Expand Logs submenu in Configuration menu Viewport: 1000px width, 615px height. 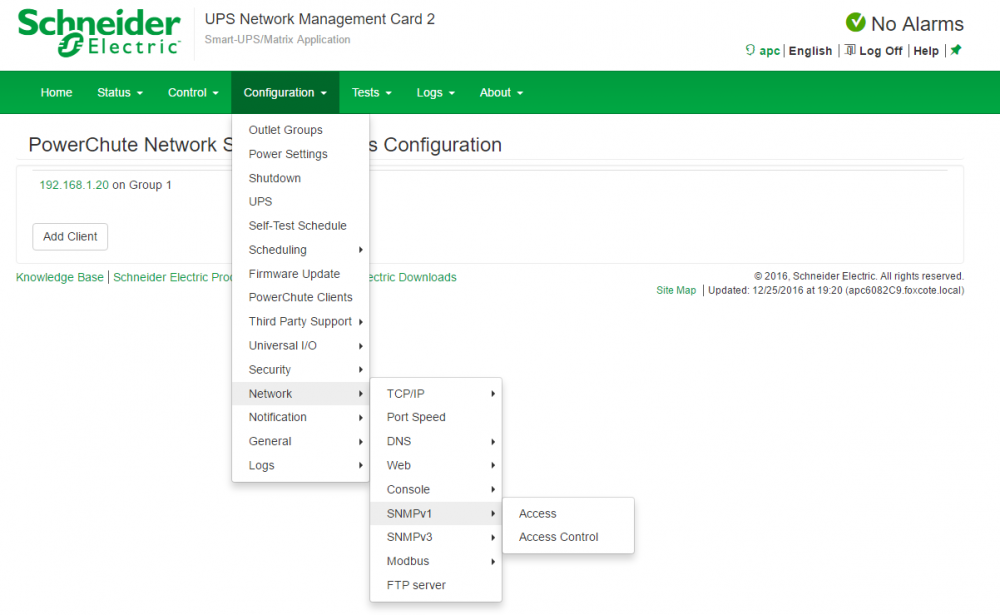click(x=300, y=466)
